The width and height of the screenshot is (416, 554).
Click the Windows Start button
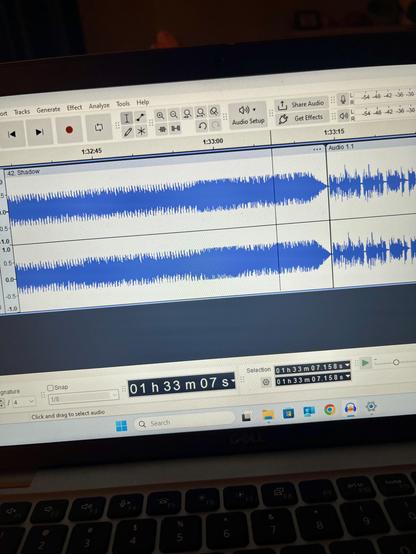[x=121, y=426]
